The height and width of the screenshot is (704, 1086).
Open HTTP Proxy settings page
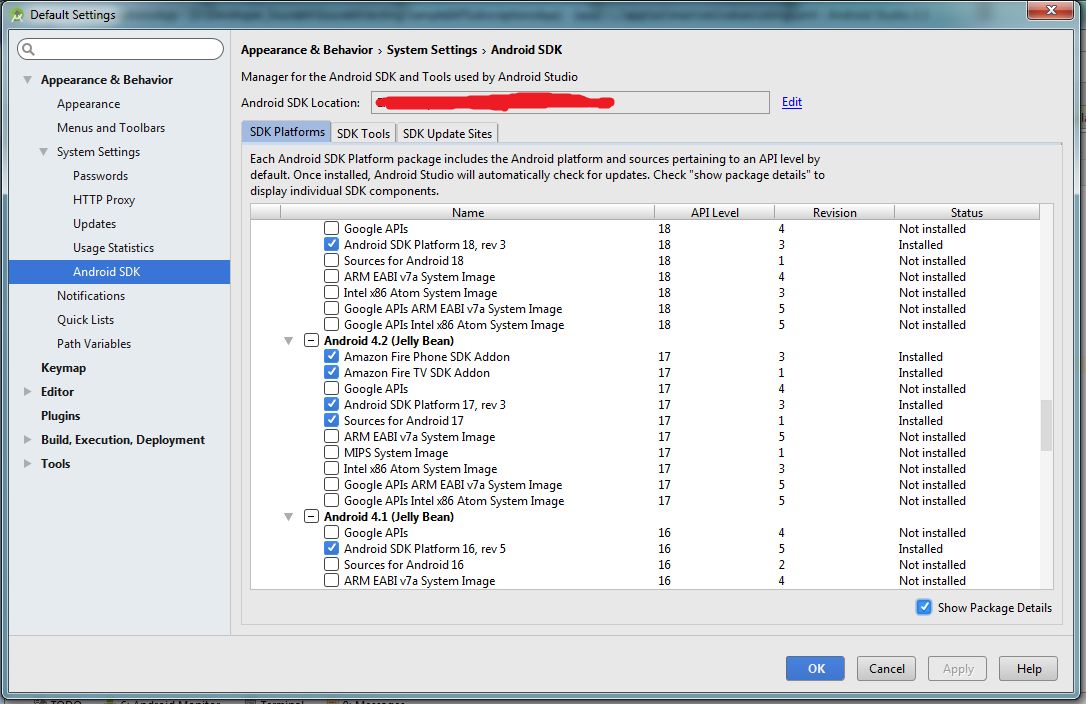(104, 200)
